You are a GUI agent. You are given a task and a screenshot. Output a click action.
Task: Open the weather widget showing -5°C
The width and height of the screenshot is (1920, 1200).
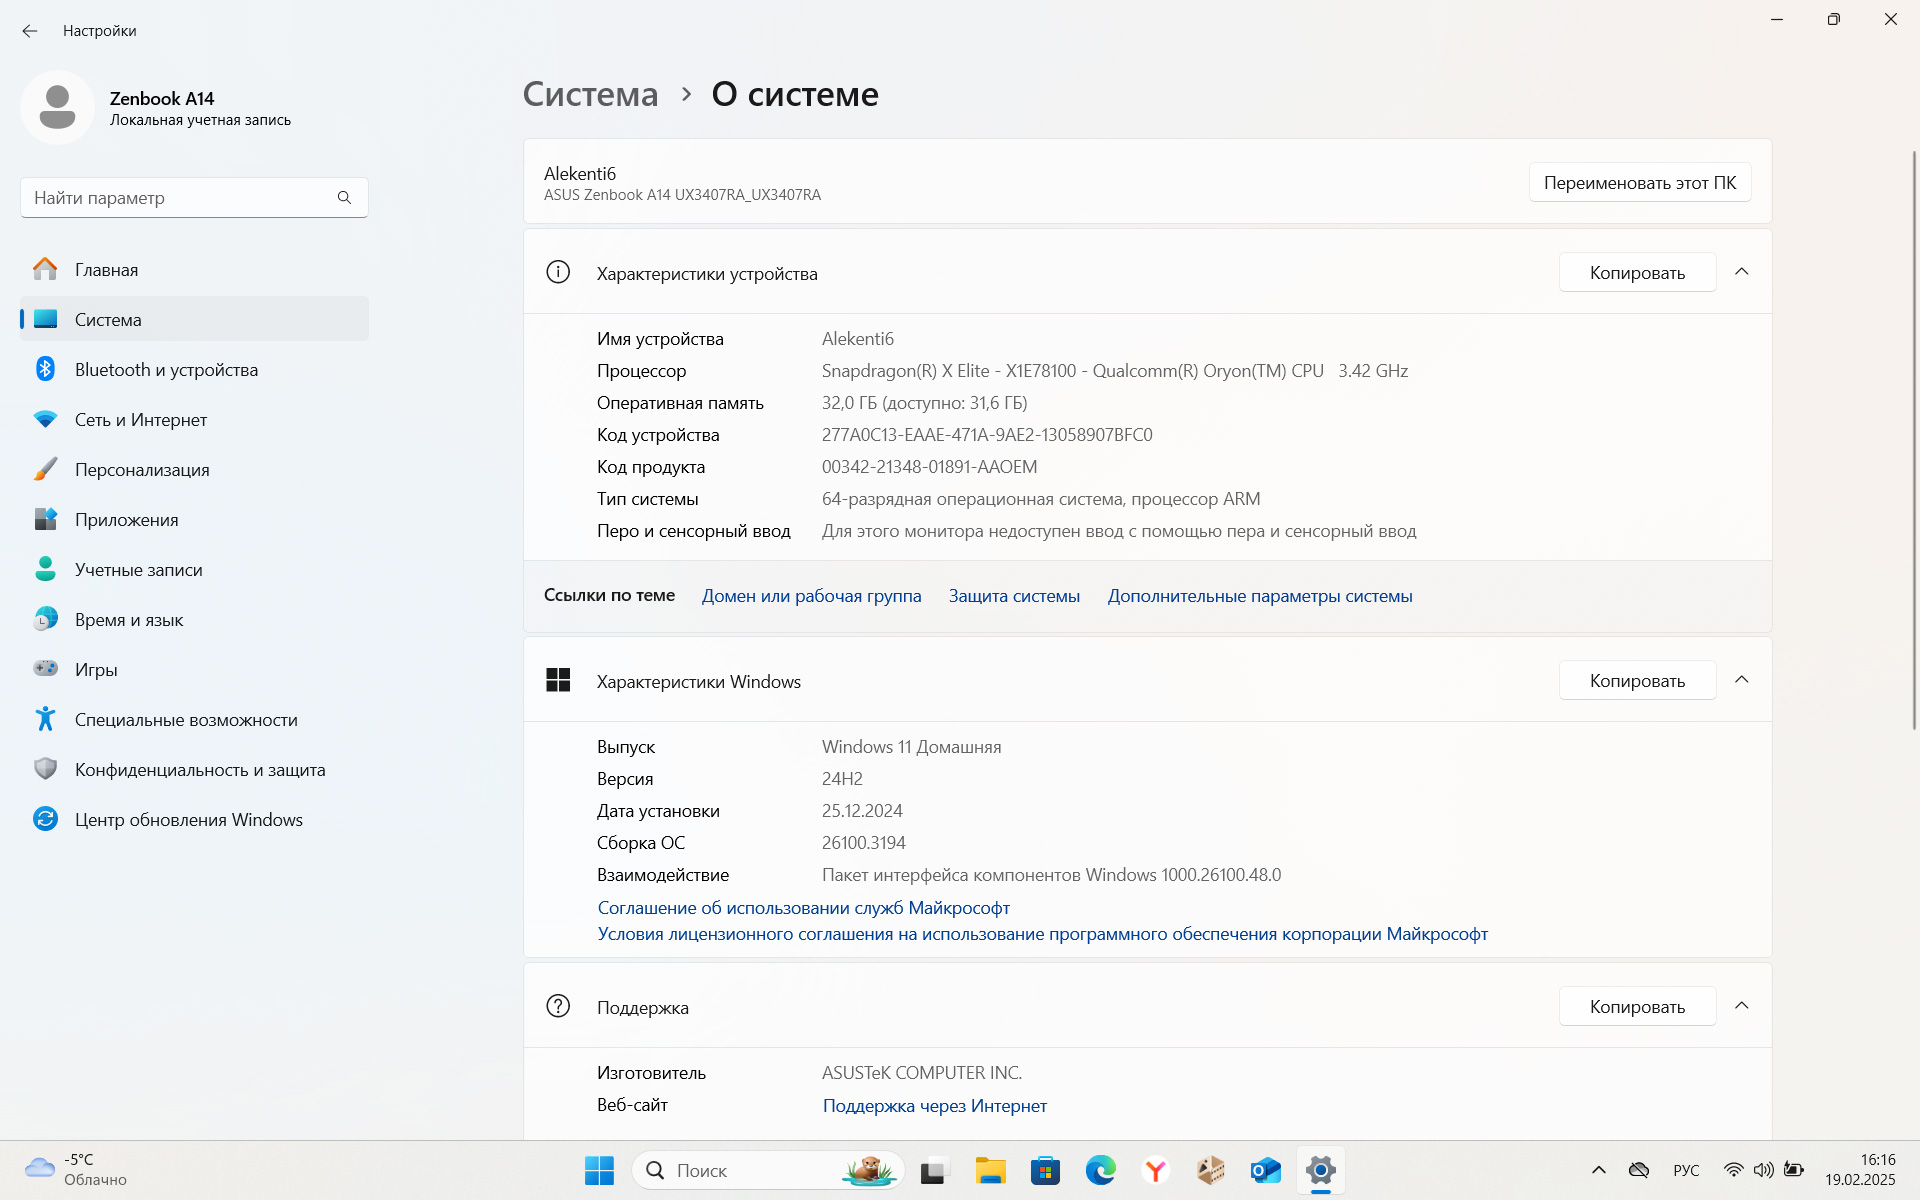click(76, 1170)
